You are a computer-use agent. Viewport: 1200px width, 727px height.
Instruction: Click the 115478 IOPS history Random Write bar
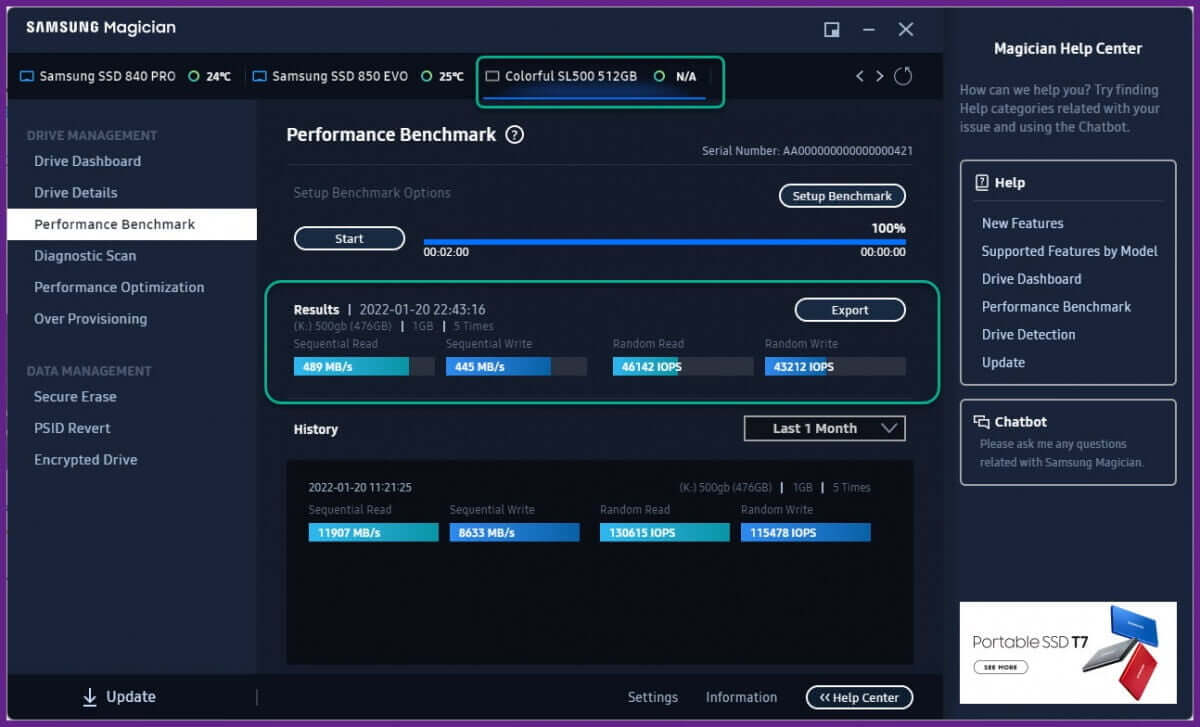(806, 533)
